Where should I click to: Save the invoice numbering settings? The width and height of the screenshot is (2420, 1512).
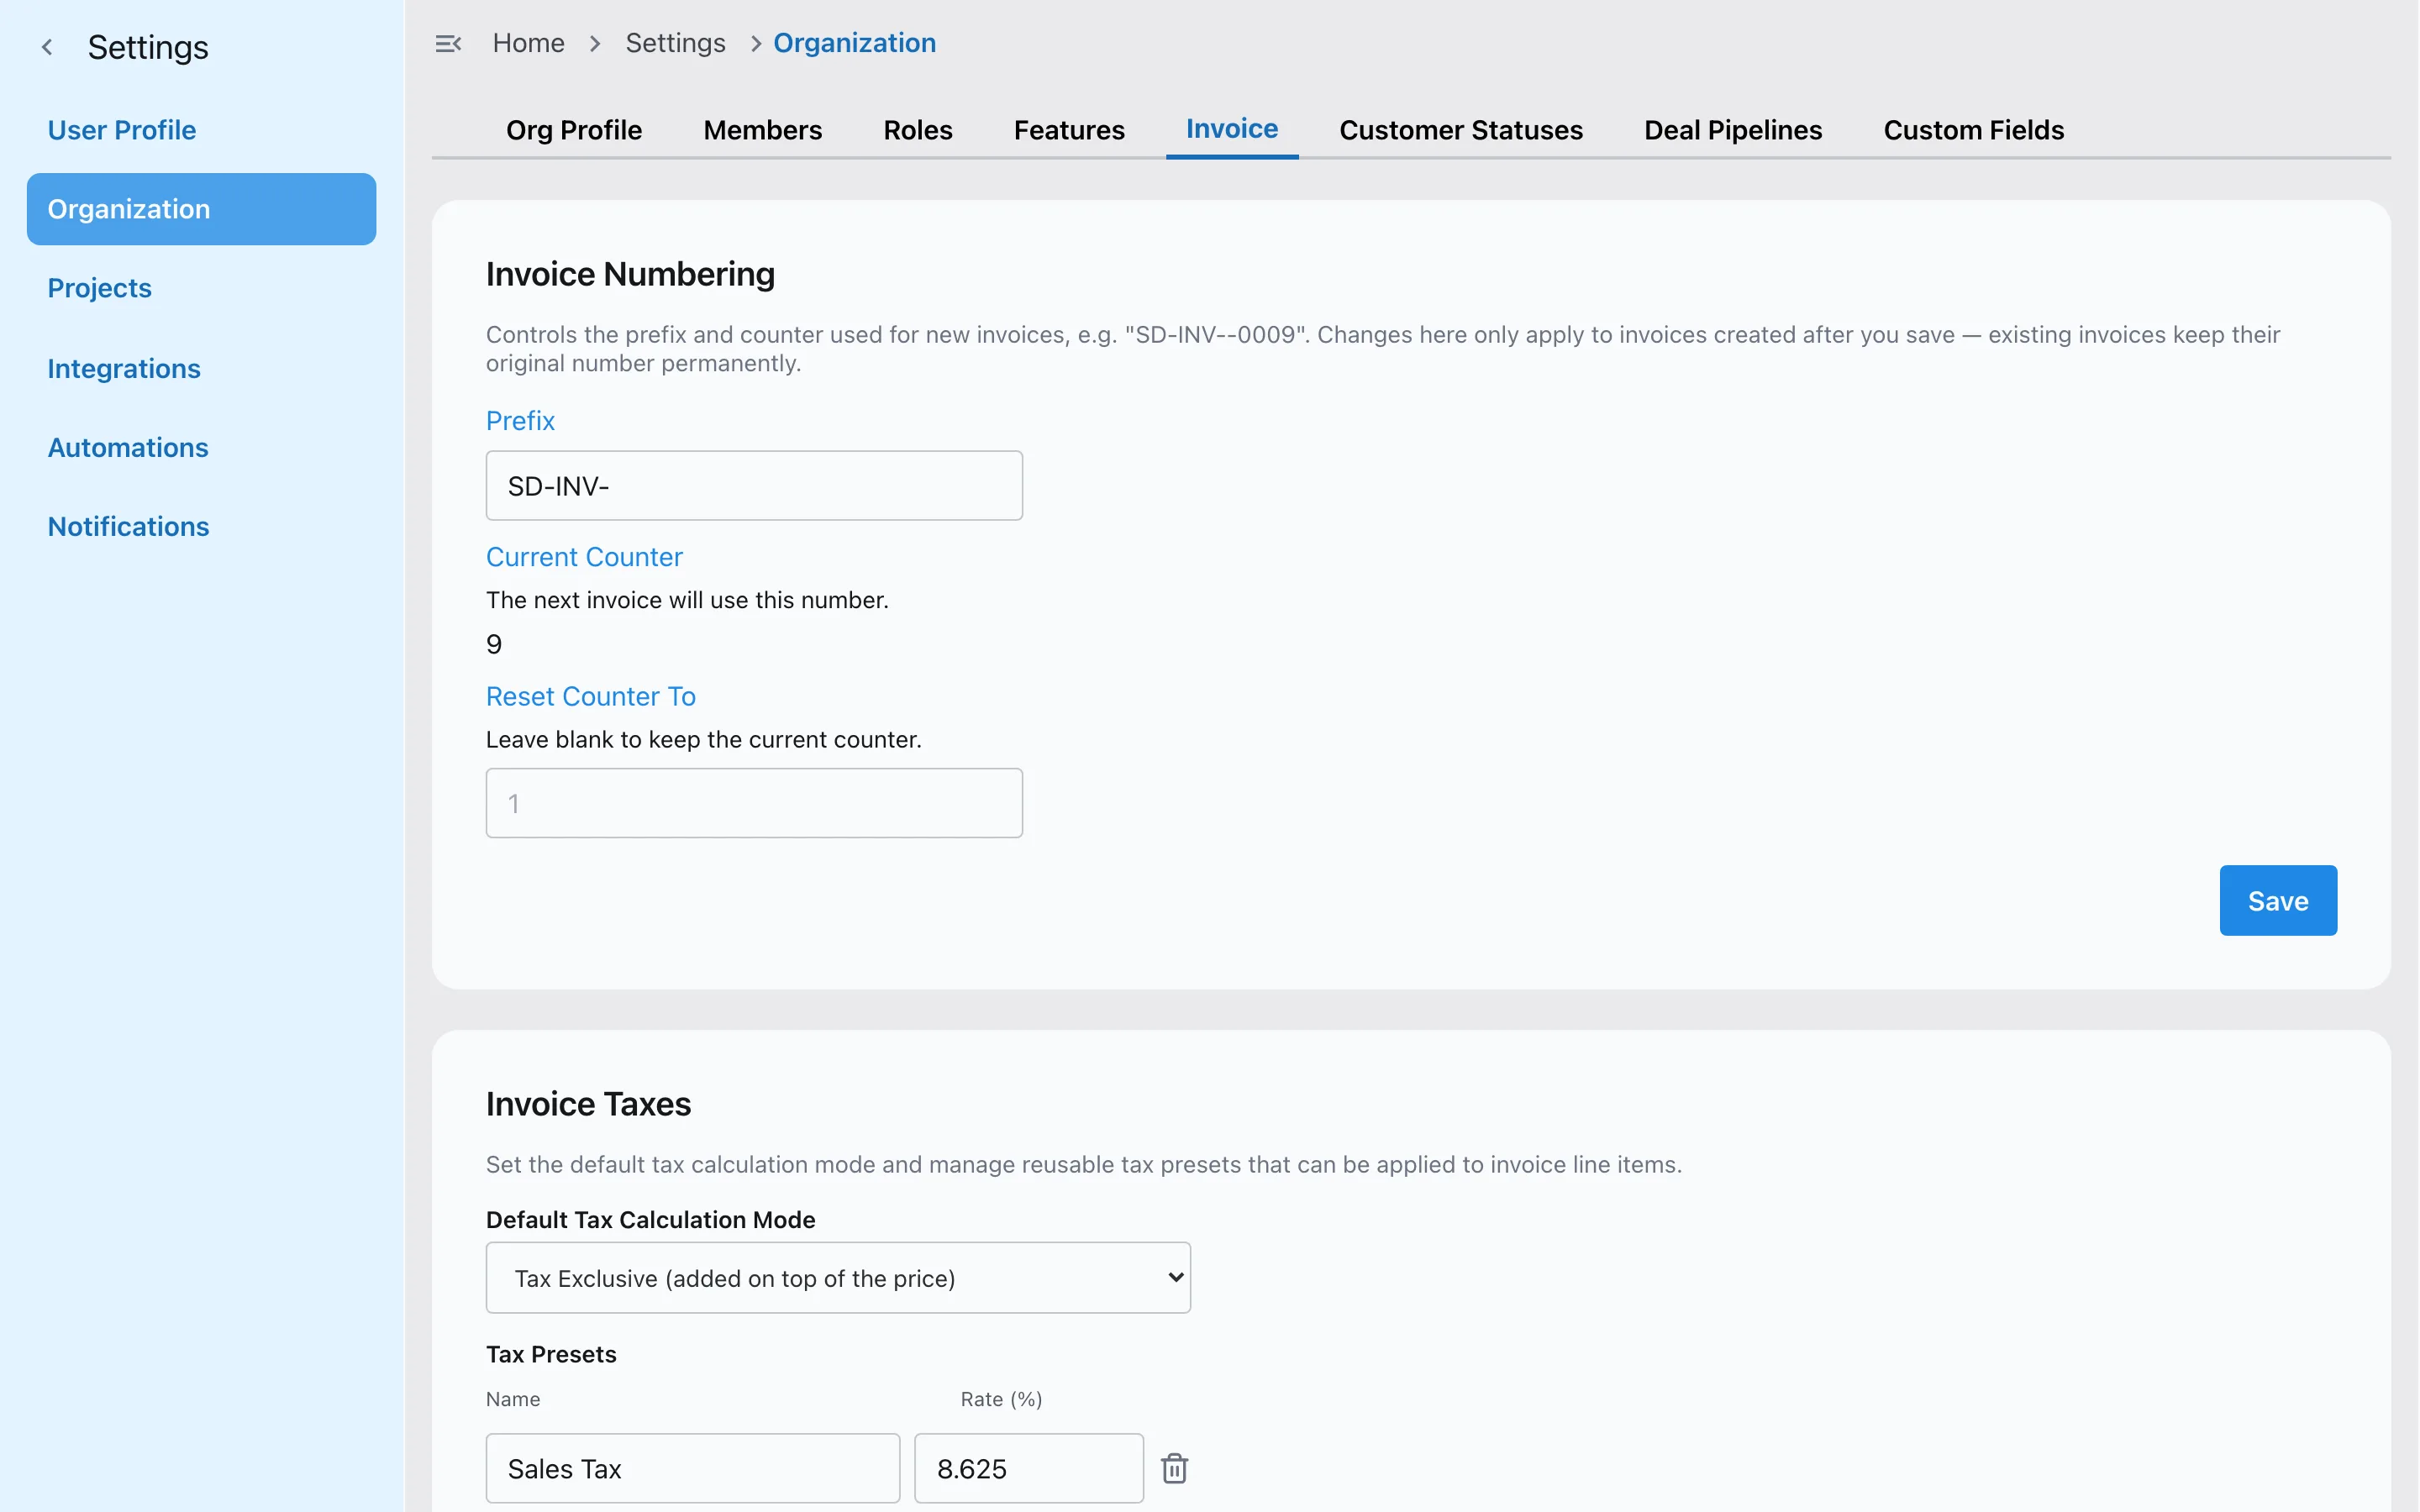point(2277,900)
